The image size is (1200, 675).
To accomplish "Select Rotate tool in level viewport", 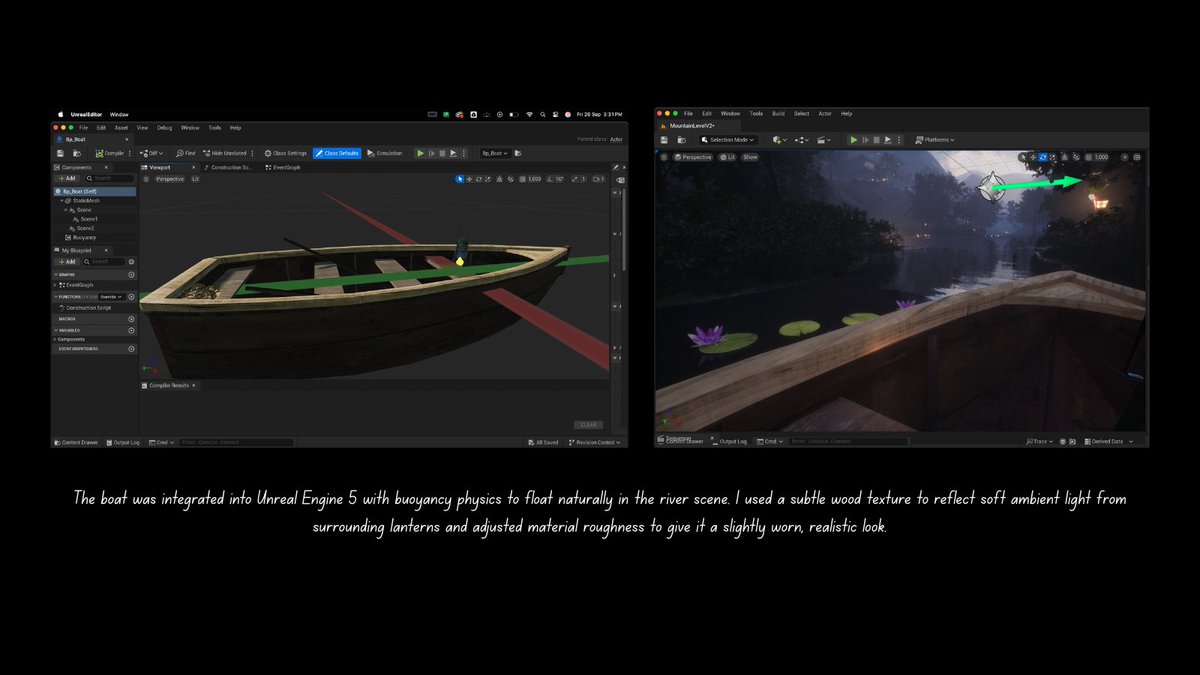I will click(x=1043, y=157).
